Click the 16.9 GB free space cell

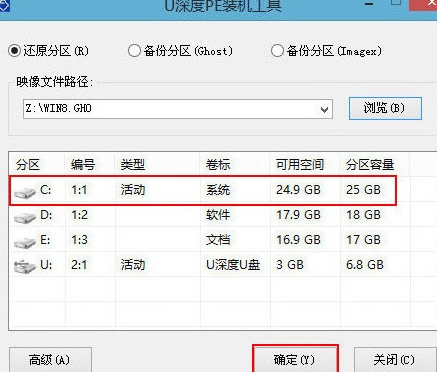pos(298,240)
